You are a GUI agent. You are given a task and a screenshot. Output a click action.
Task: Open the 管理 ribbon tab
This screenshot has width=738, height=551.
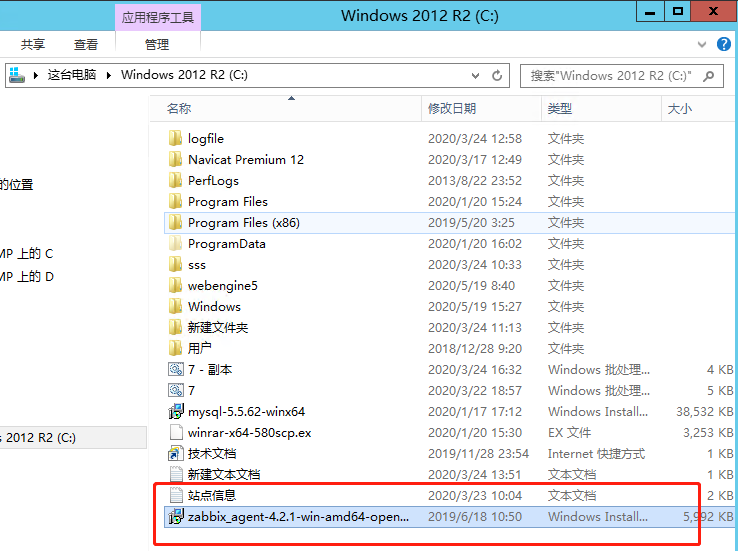pos(157,45)
